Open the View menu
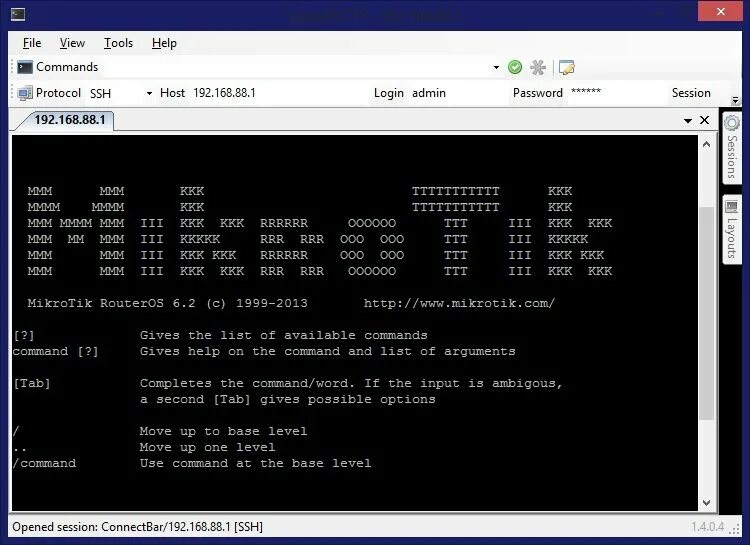Image resolution: width=750 pixels, height=545 pixels. 72,43
